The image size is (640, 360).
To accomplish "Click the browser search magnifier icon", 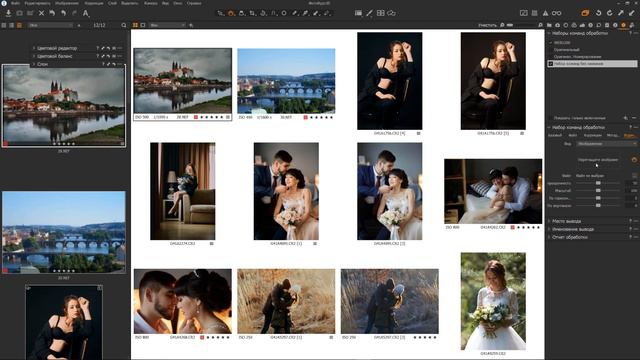I will click(124, 25).
